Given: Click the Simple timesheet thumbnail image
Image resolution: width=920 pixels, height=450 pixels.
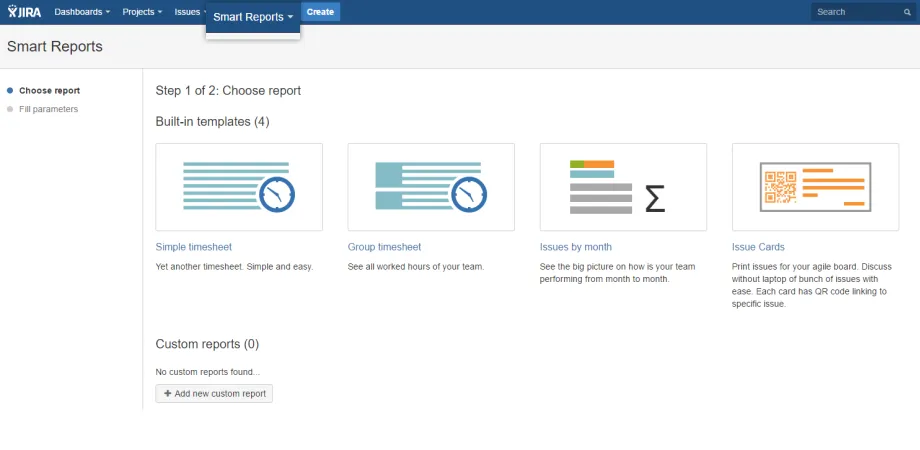Looking at the screenshot, I should point(239,187).
